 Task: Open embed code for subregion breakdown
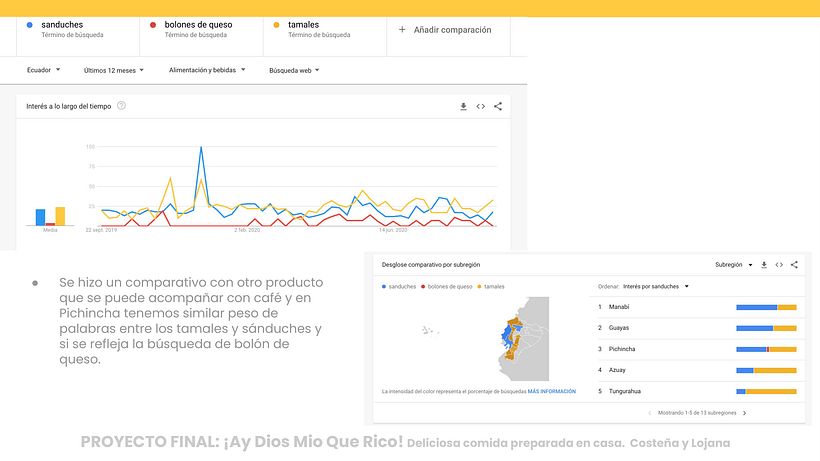point(779,265)
